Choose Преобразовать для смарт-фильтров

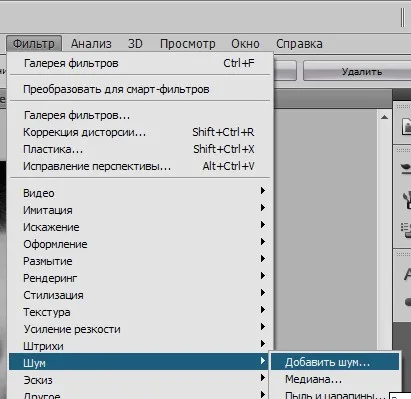pyautogui.click(x=140, y=89)
